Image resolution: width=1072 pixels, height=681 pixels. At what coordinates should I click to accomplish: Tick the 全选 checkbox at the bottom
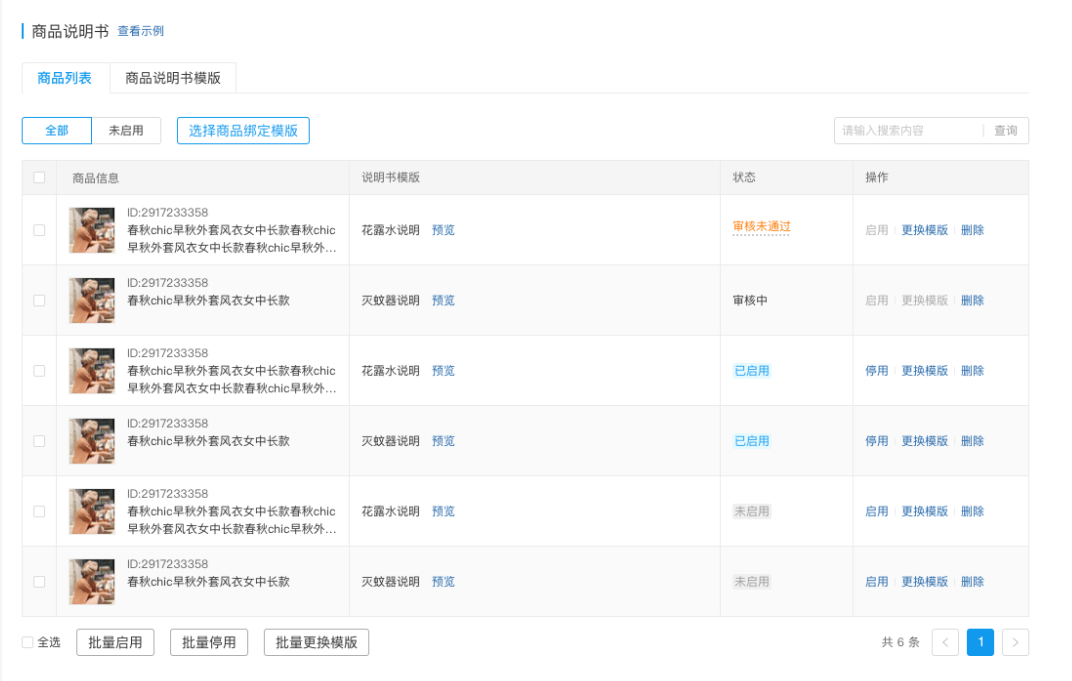point(27,642)
